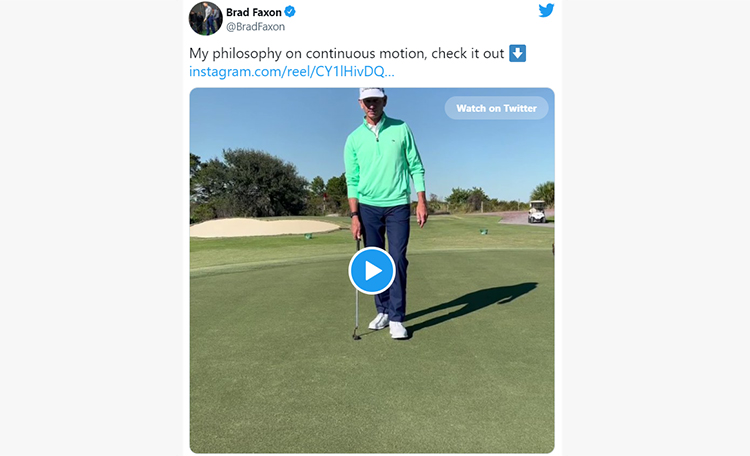Click the large trees behind the bunker
The height and width of the screenshot is (456, 750).
coord(249,182)
